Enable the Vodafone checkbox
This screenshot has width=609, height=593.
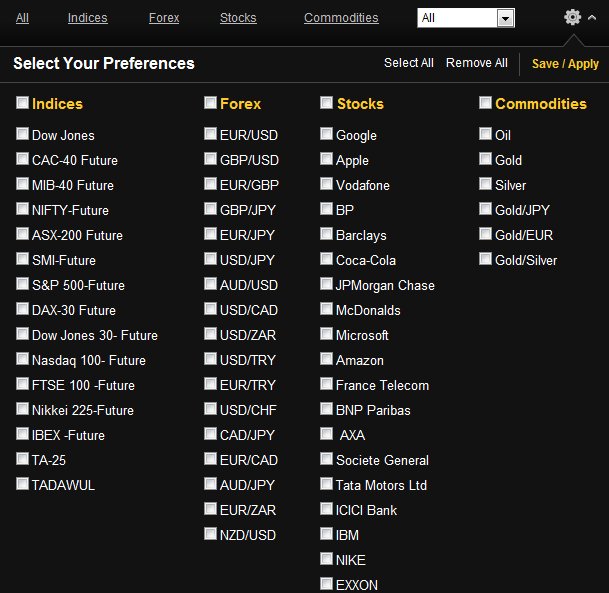coord(327,184)
